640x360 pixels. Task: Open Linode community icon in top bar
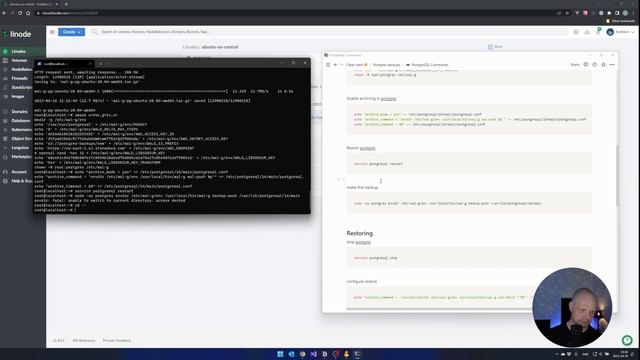click(587, 32)
